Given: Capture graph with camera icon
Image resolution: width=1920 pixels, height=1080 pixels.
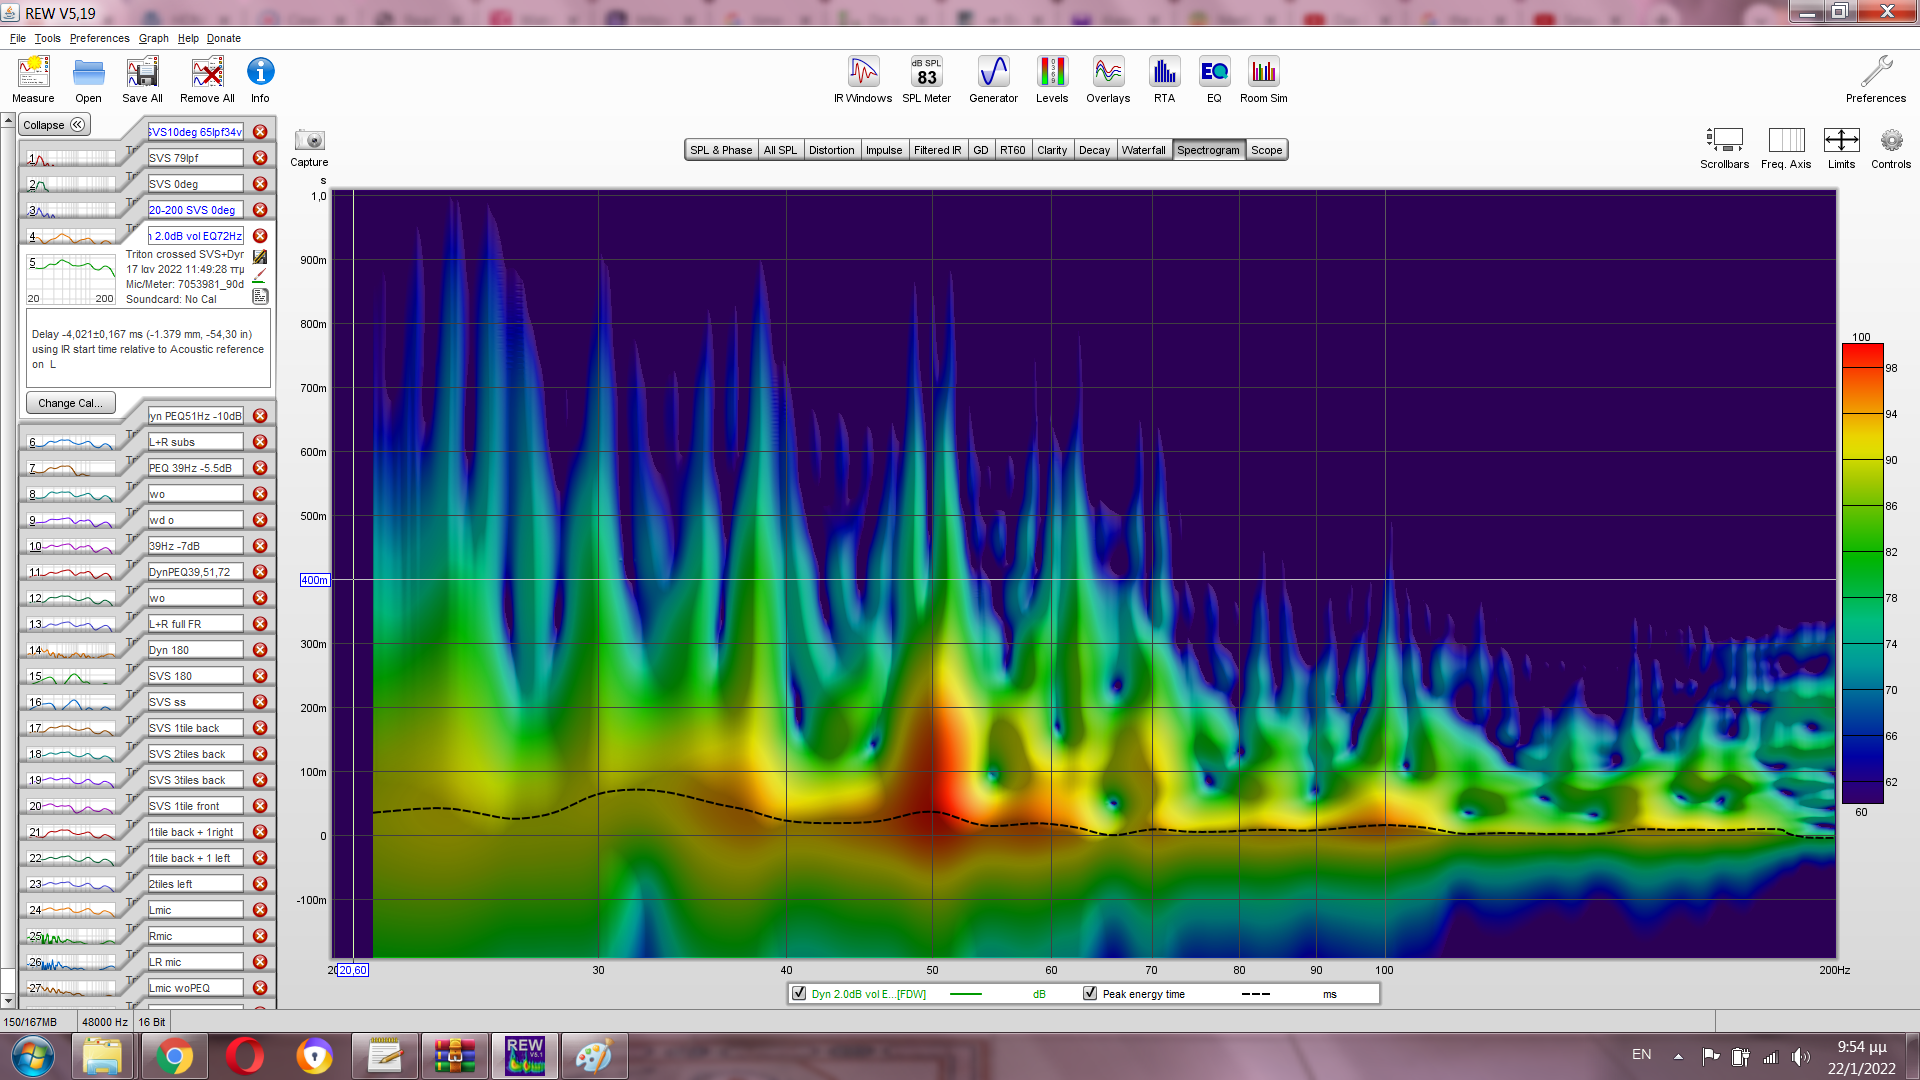Looking at the screenshot, I should [x=309, y=141].
